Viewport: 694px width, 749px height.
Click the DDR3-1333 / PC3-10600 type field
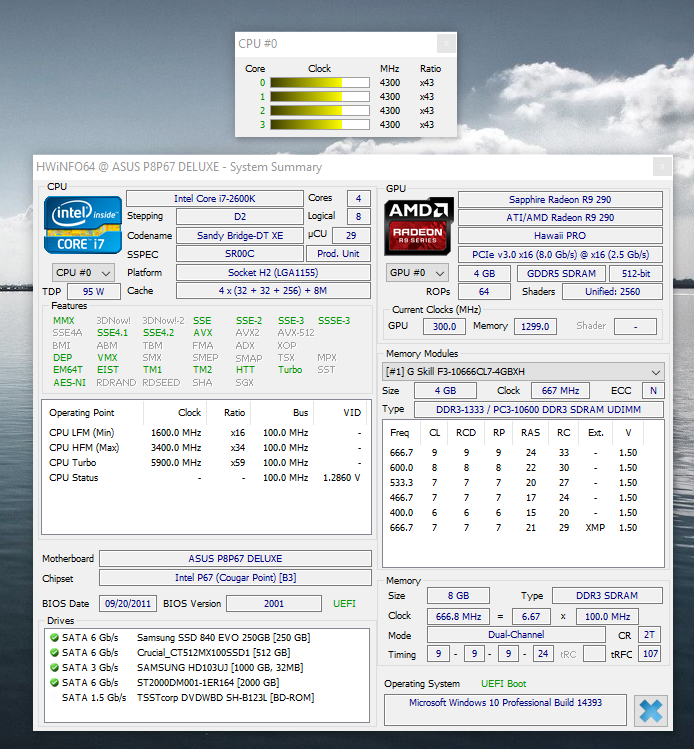tap(538, 409)
